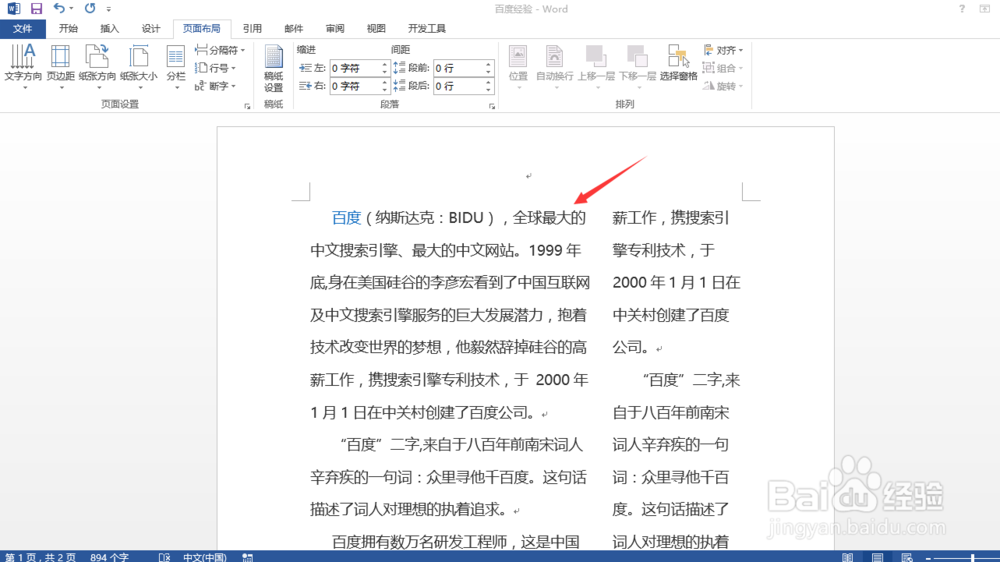The image size is (1000, 562).
Task: Open the undo history dropdown arrow
Action: (71, 9)
